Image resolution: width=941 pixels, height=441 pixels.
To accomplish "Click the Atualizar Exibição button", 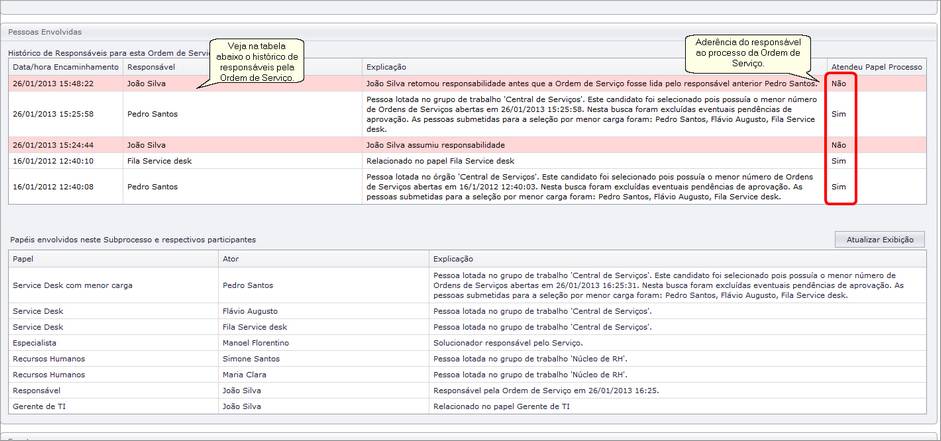I will point(879,239).
